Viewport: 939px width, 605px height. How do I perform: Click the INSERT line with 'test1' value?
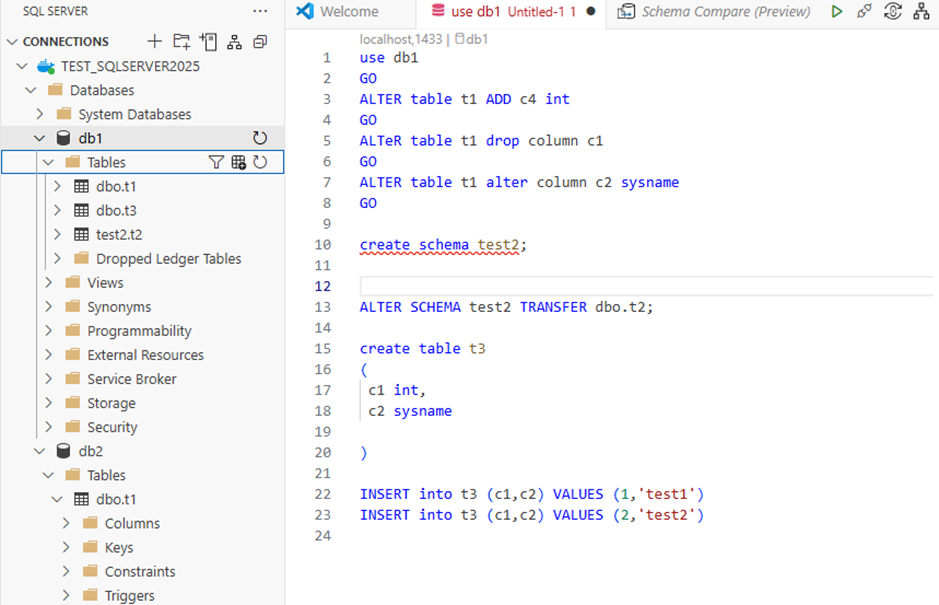[532, 494]
